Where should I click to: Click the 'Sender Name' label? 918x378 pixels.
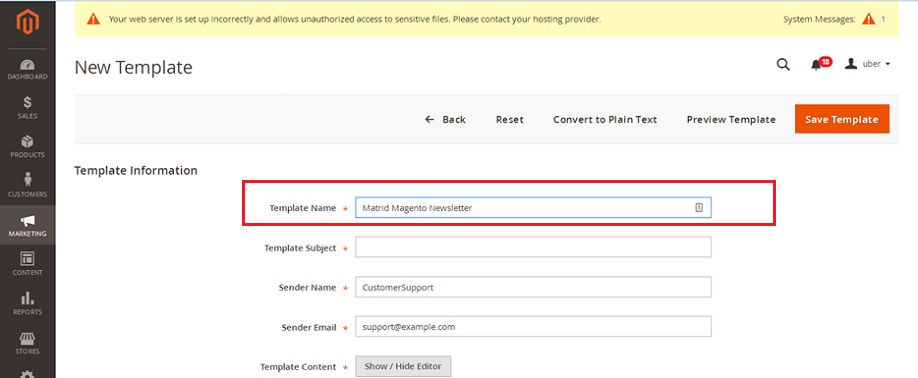click(307, 288)
